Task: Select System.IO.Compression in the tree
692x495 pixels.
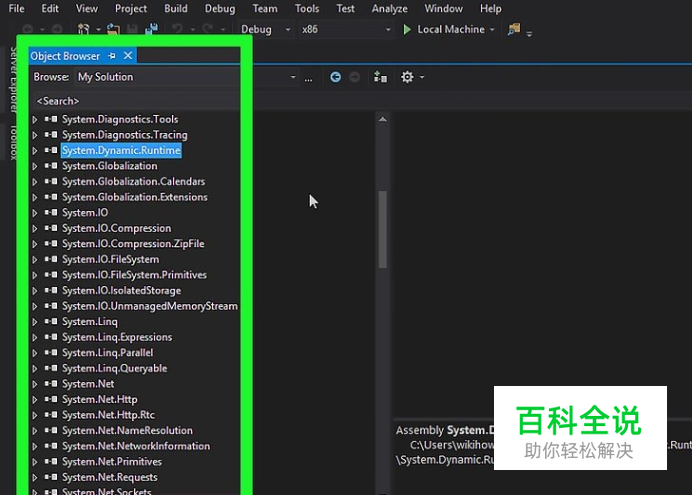Action: tap(117, 228)
